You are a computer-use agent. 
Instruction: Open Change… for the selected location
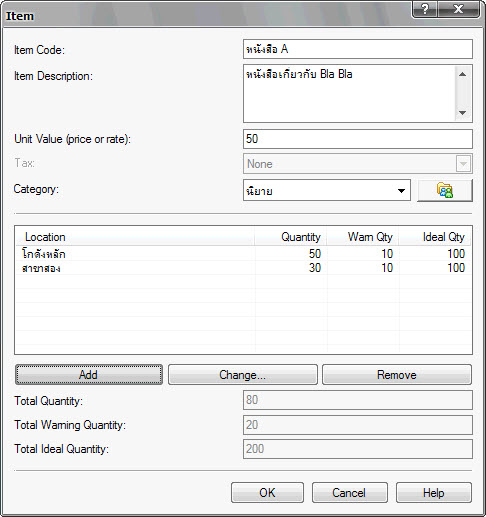click(243, 375)
